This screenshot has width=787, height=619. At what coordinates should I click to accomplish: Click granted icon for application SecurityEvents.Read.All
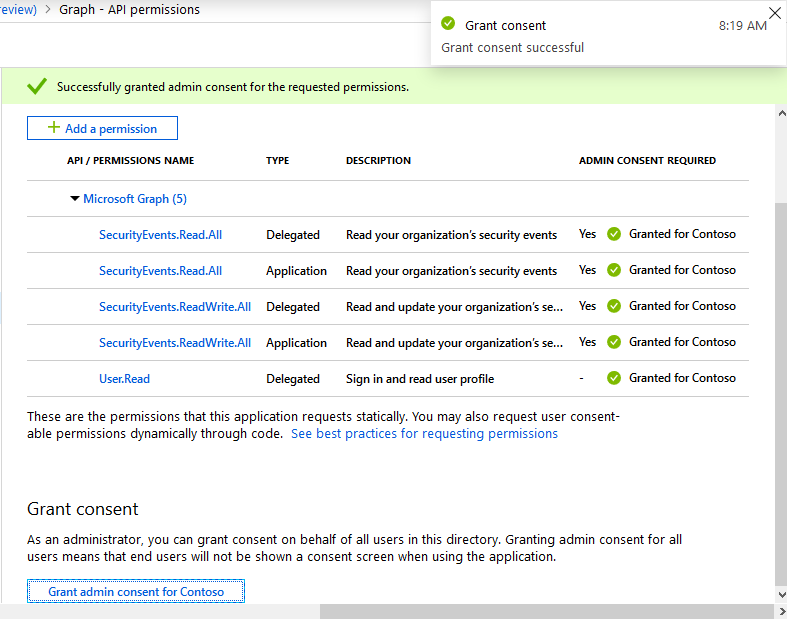pos(614,270)
